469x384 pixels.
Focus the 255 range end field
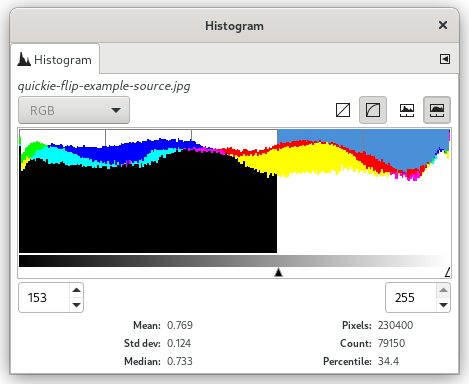(411, 298)
